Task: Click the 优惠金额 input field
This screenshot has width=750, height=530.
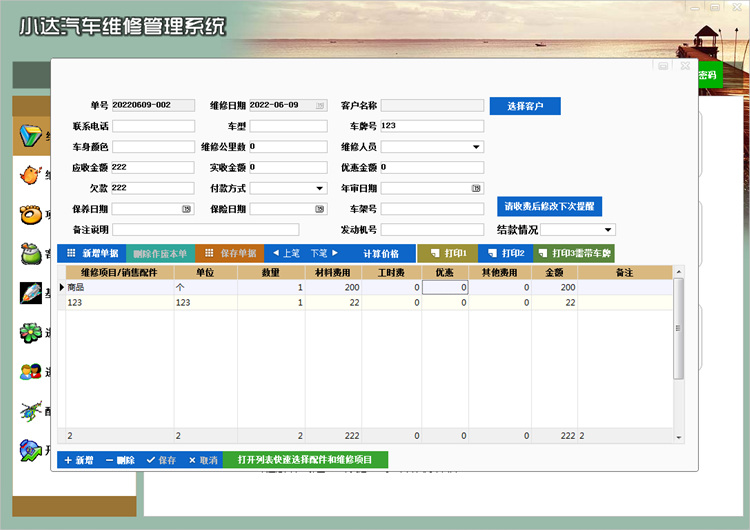Action: point(432,167)
